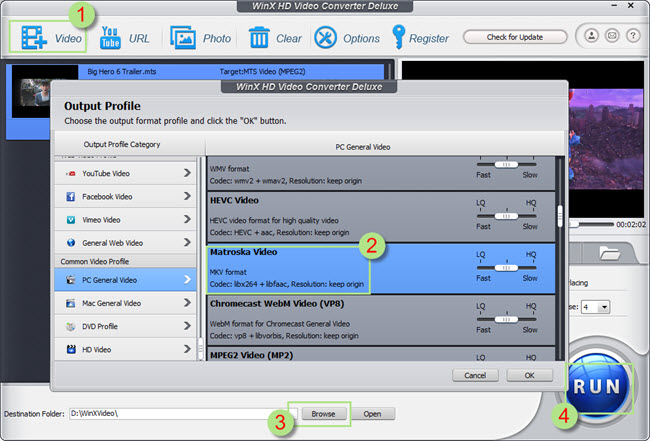Click the Cancel button
Screen dimensions: 650x441
pos(475,376)
